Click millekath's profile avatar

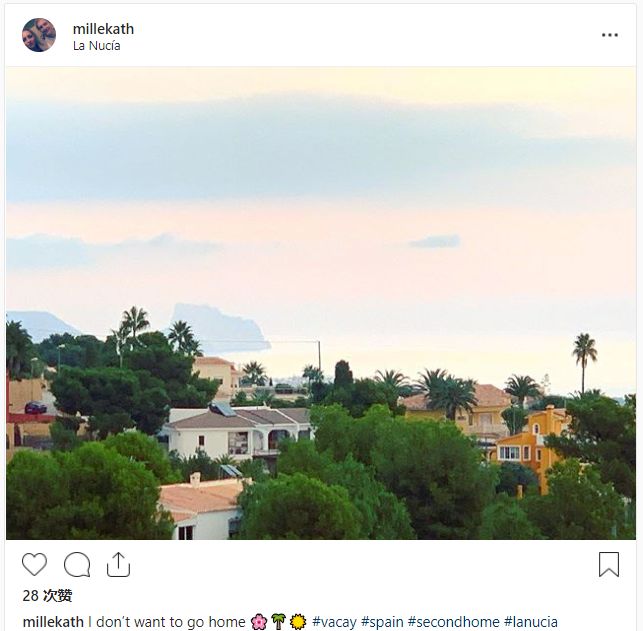(x=39, y=35)
